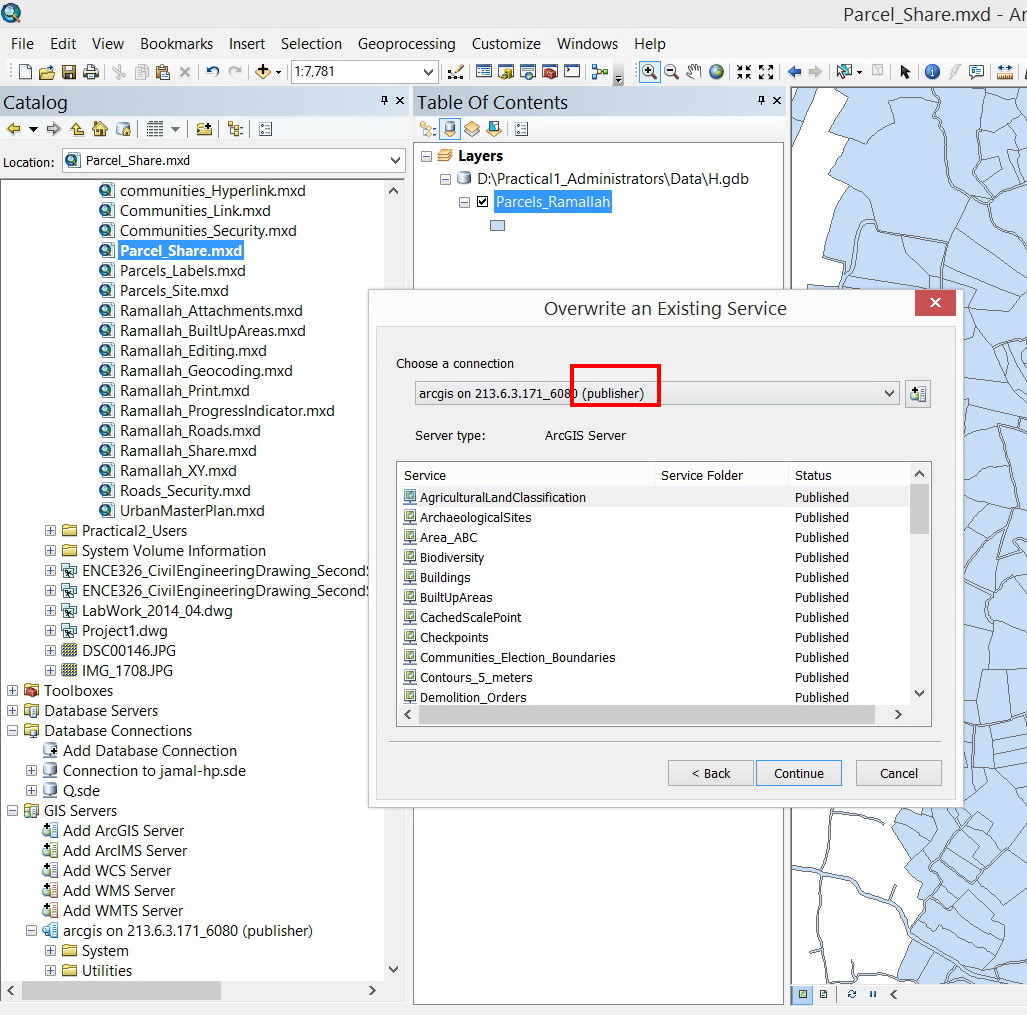Click the Undo arrow icon
Viewport: 1027px width, 1015px height.
pyautogui.click(x=212, y=72)
